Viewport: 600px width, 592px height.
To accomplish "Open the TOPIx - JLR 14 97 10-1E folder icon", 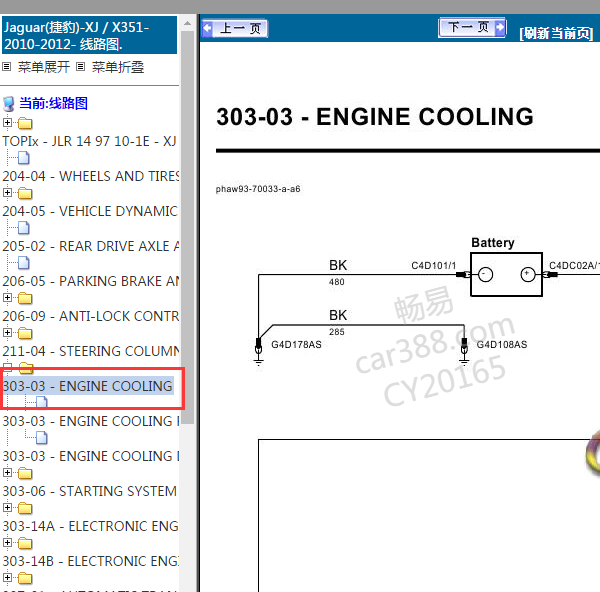I will [25, 123].
